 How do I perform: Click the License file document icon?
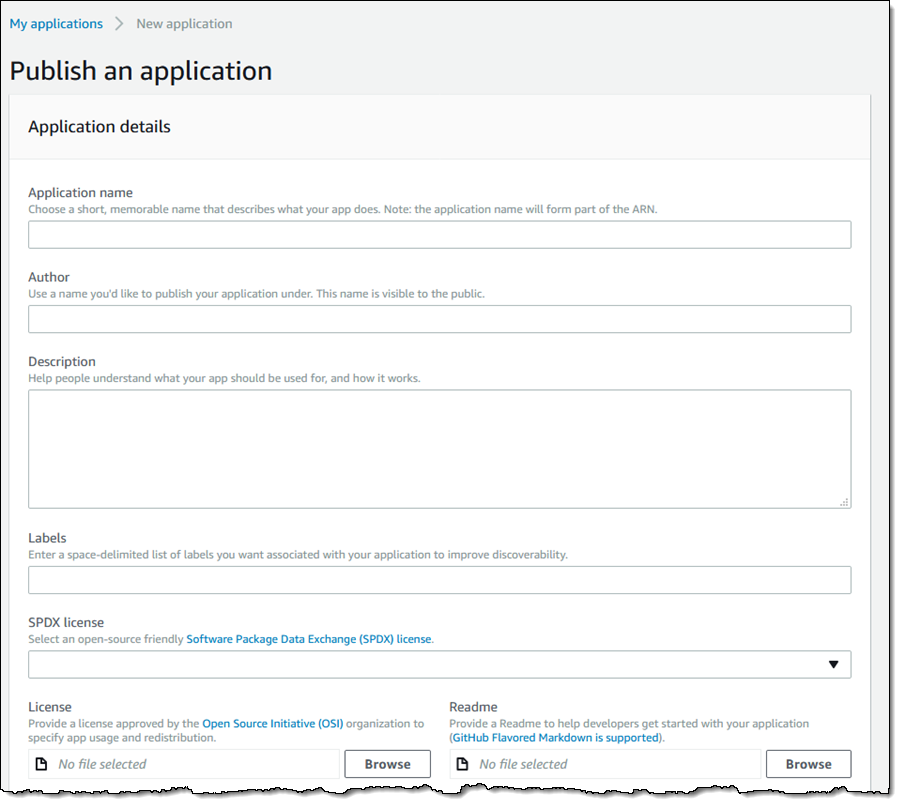[41, 764]
